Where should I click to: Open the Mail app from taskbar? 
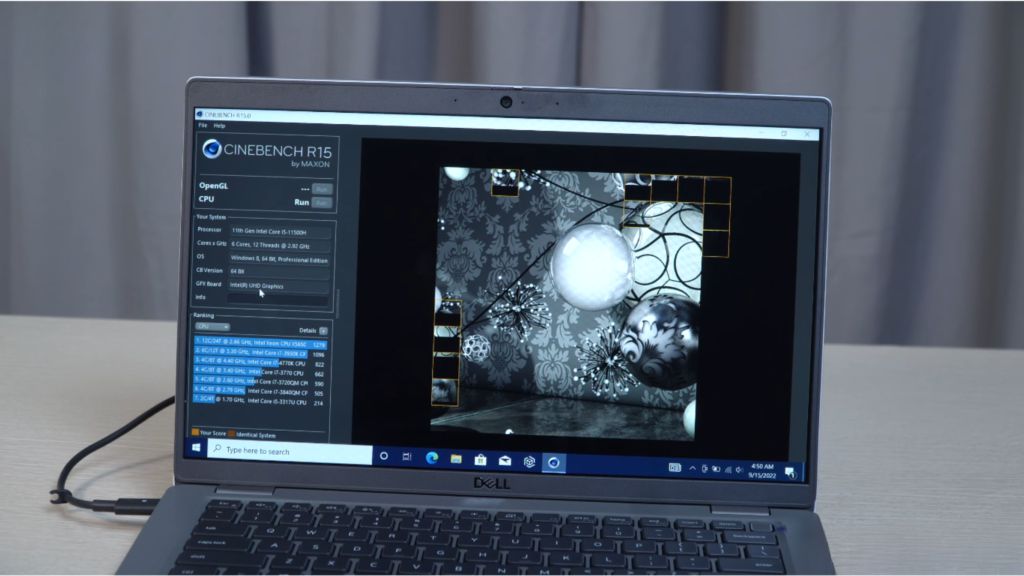point(505,461)
